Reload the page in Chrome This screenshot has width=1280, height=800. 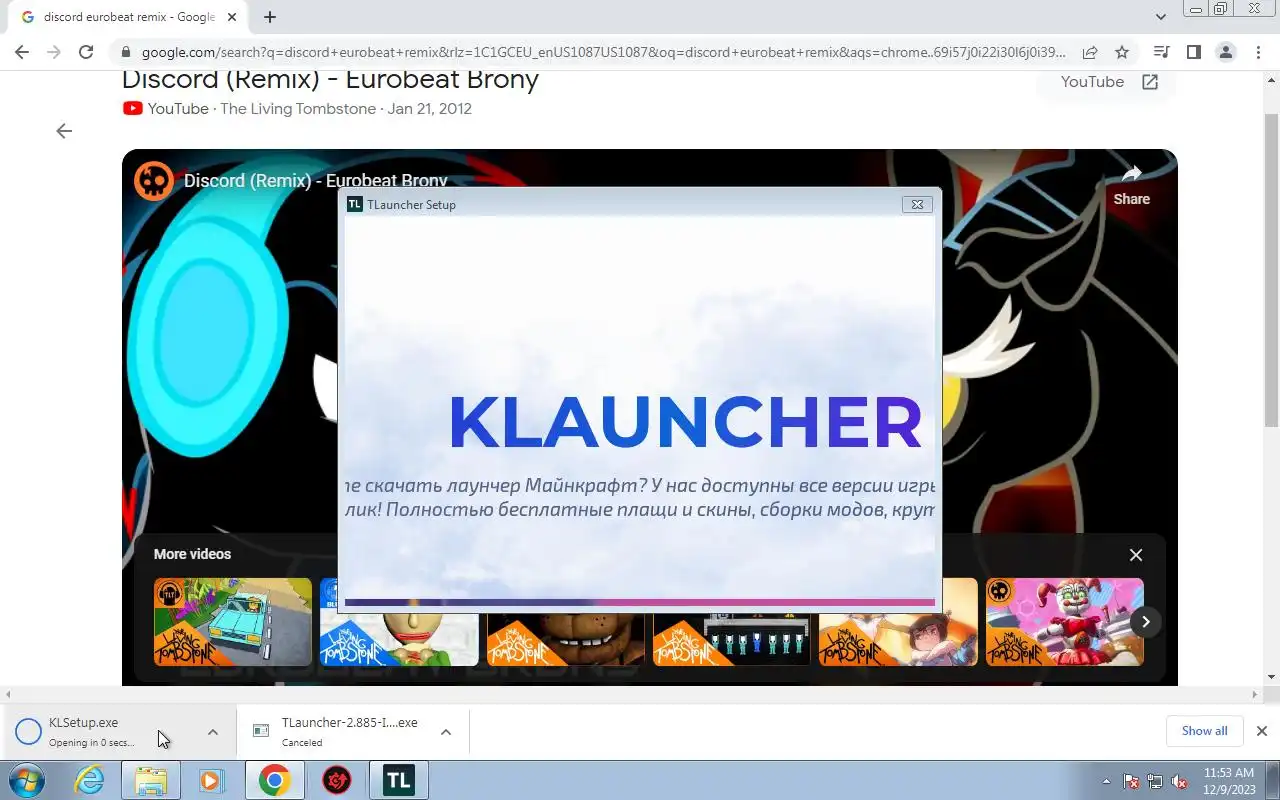(86, 52)
